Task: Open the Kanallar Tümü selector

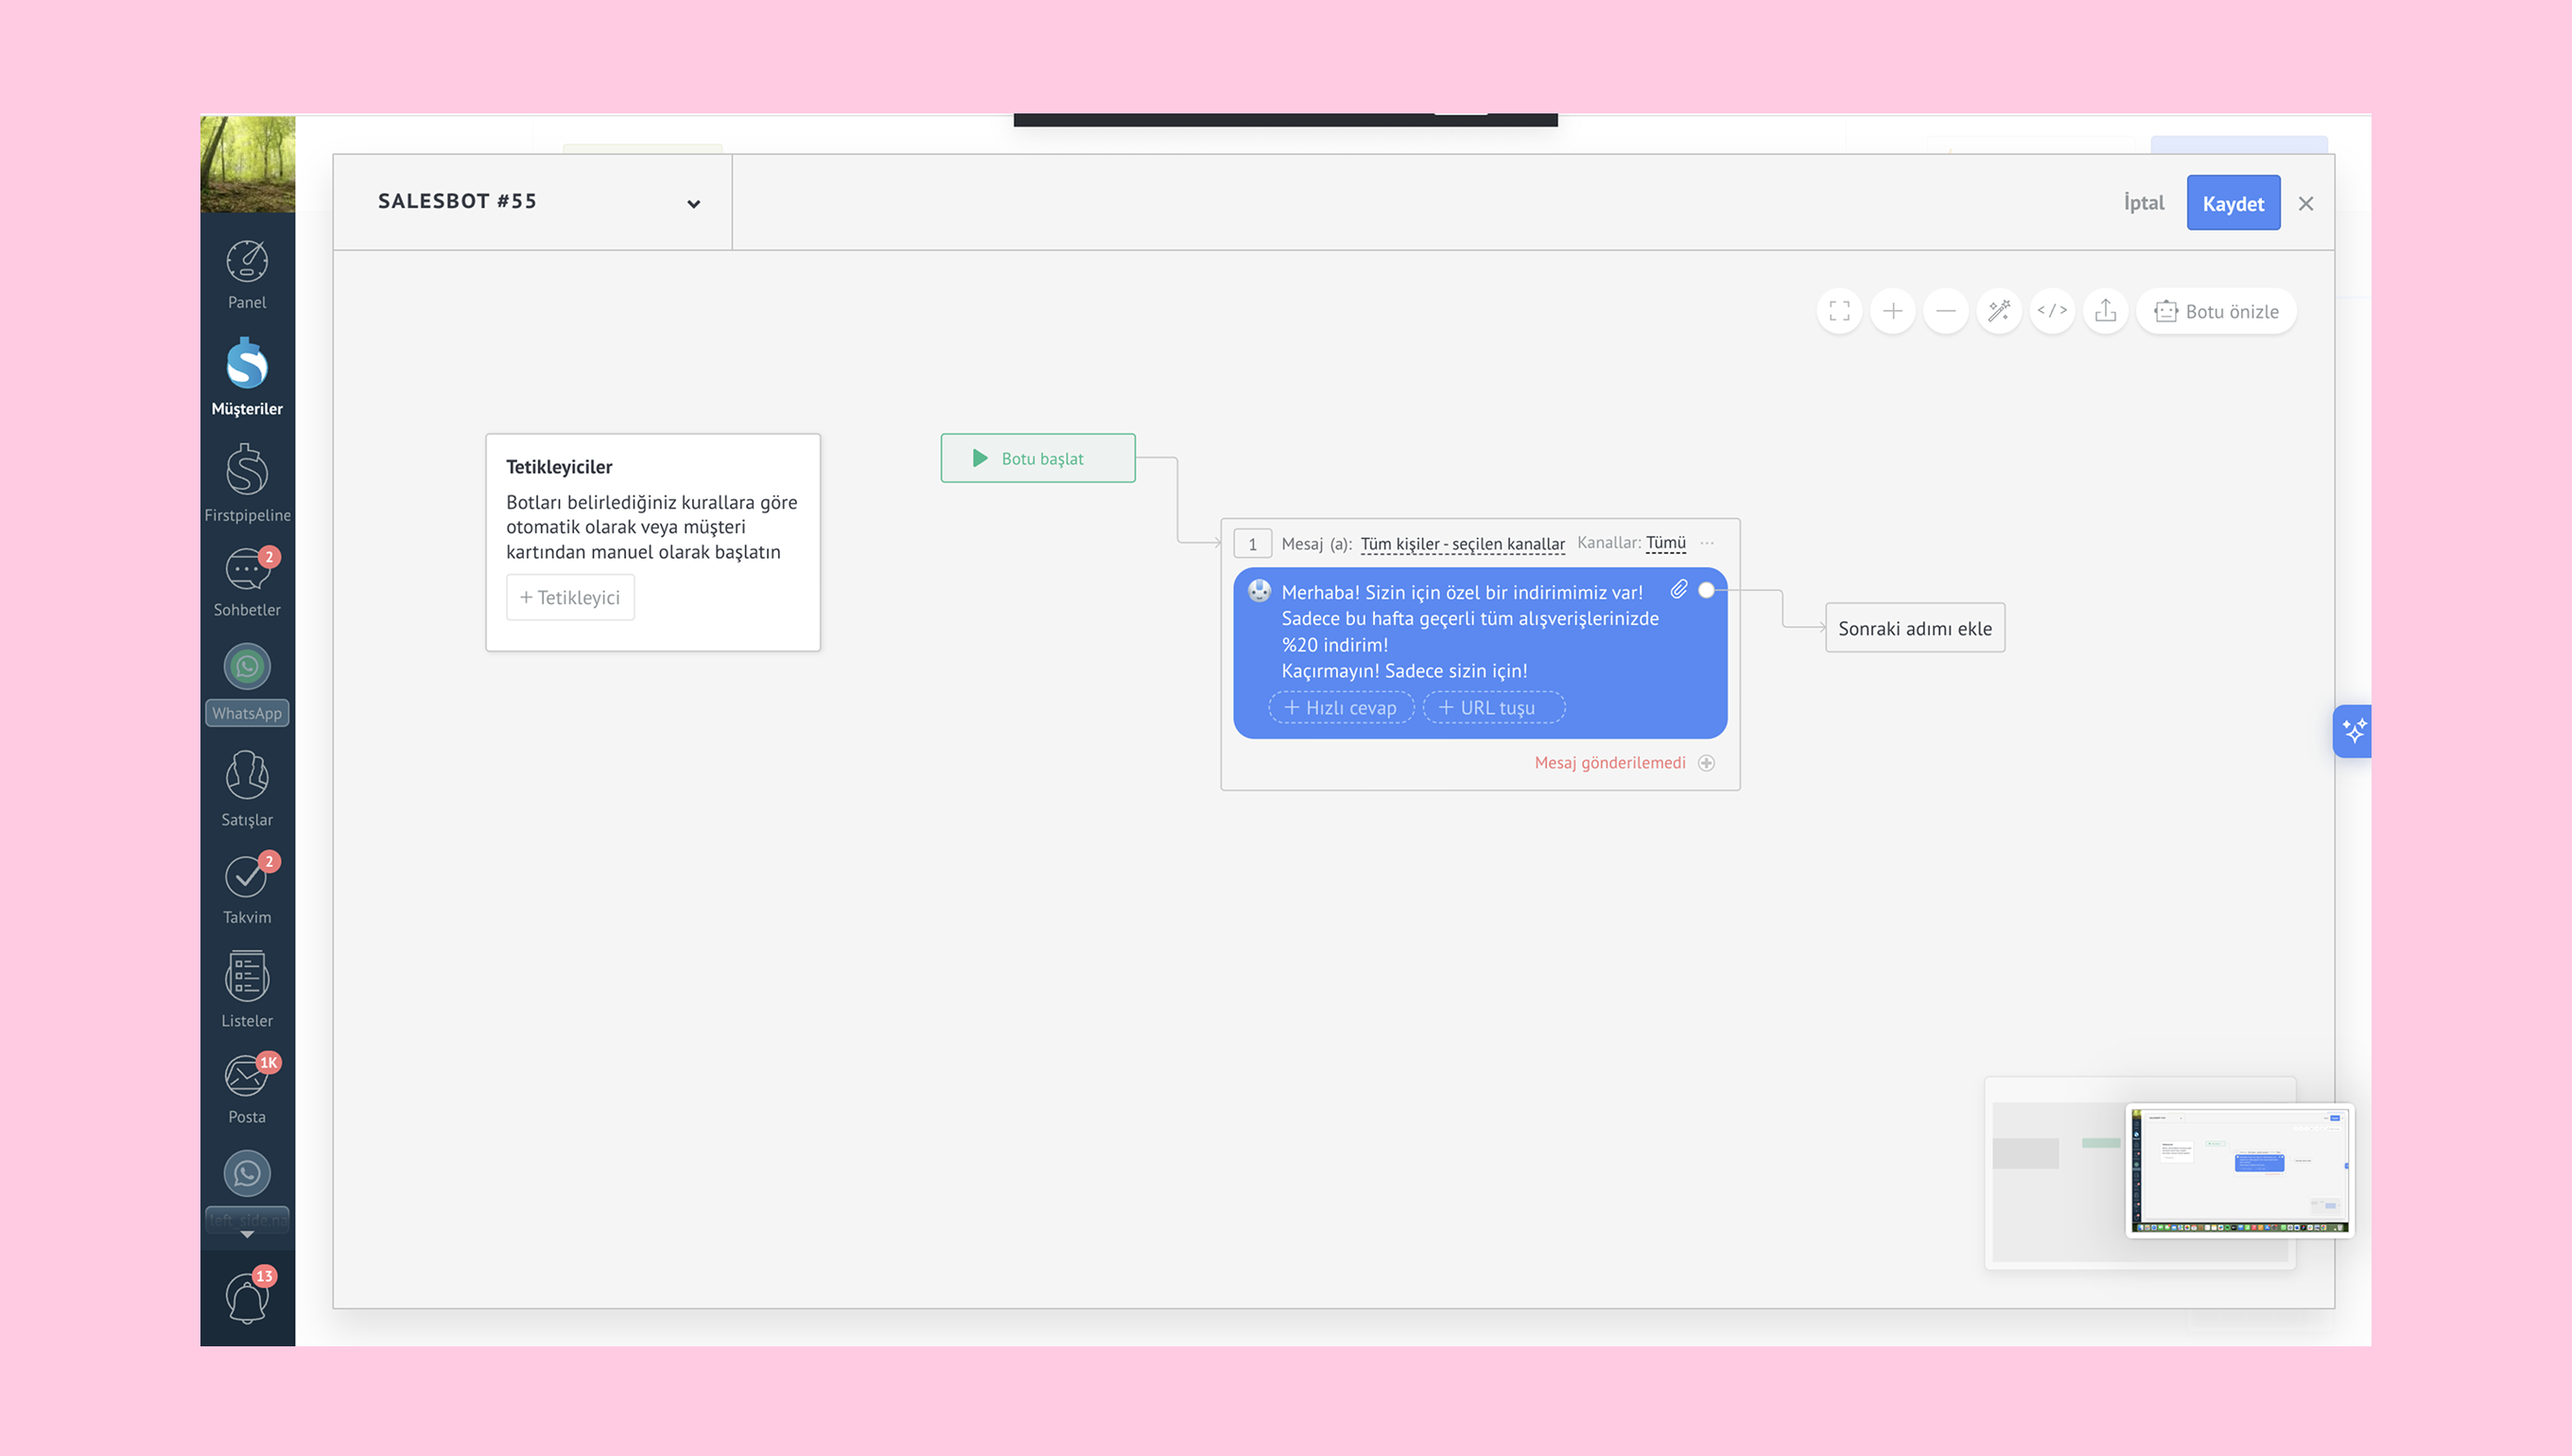Action: point(1665,543)
